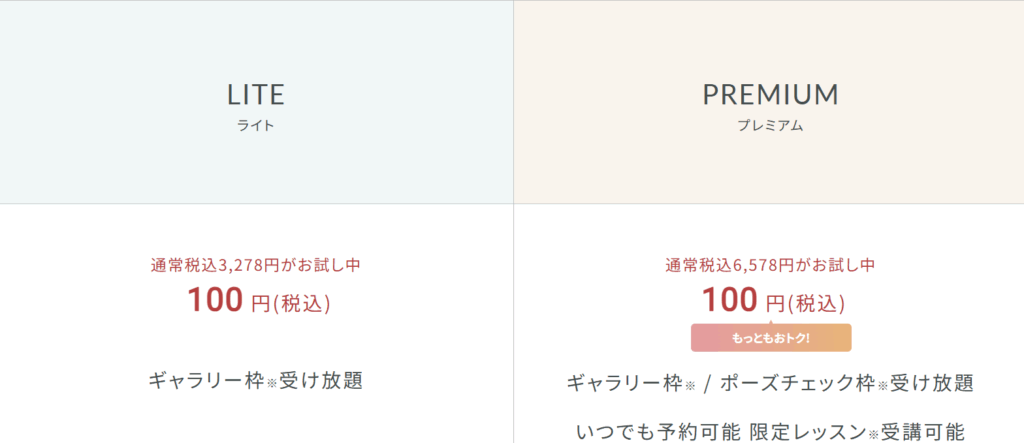Click the いつでも予約可能 text
The image size is (1024, 443).
coord(658,432)
